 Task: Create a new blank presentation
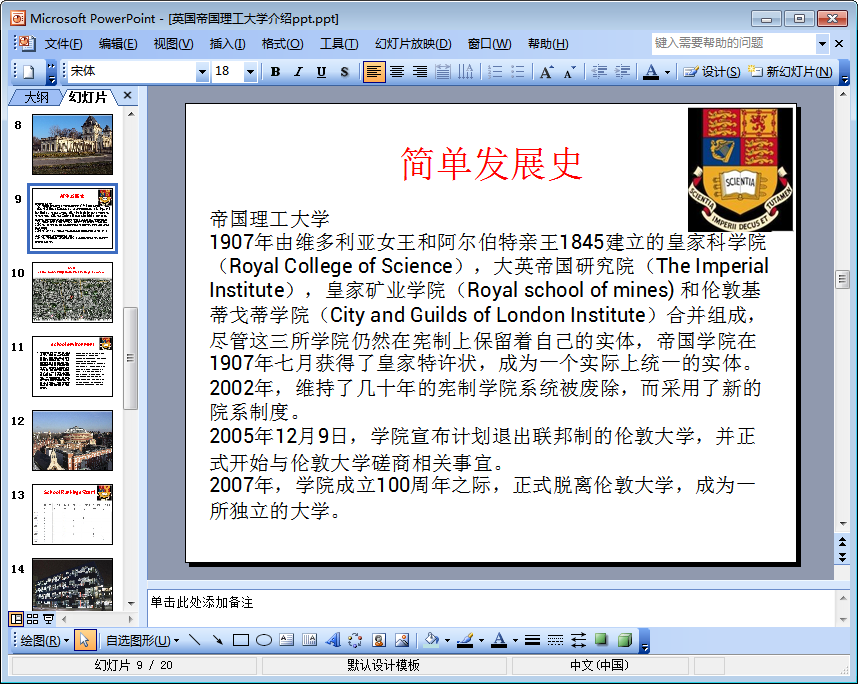point(28,72)
